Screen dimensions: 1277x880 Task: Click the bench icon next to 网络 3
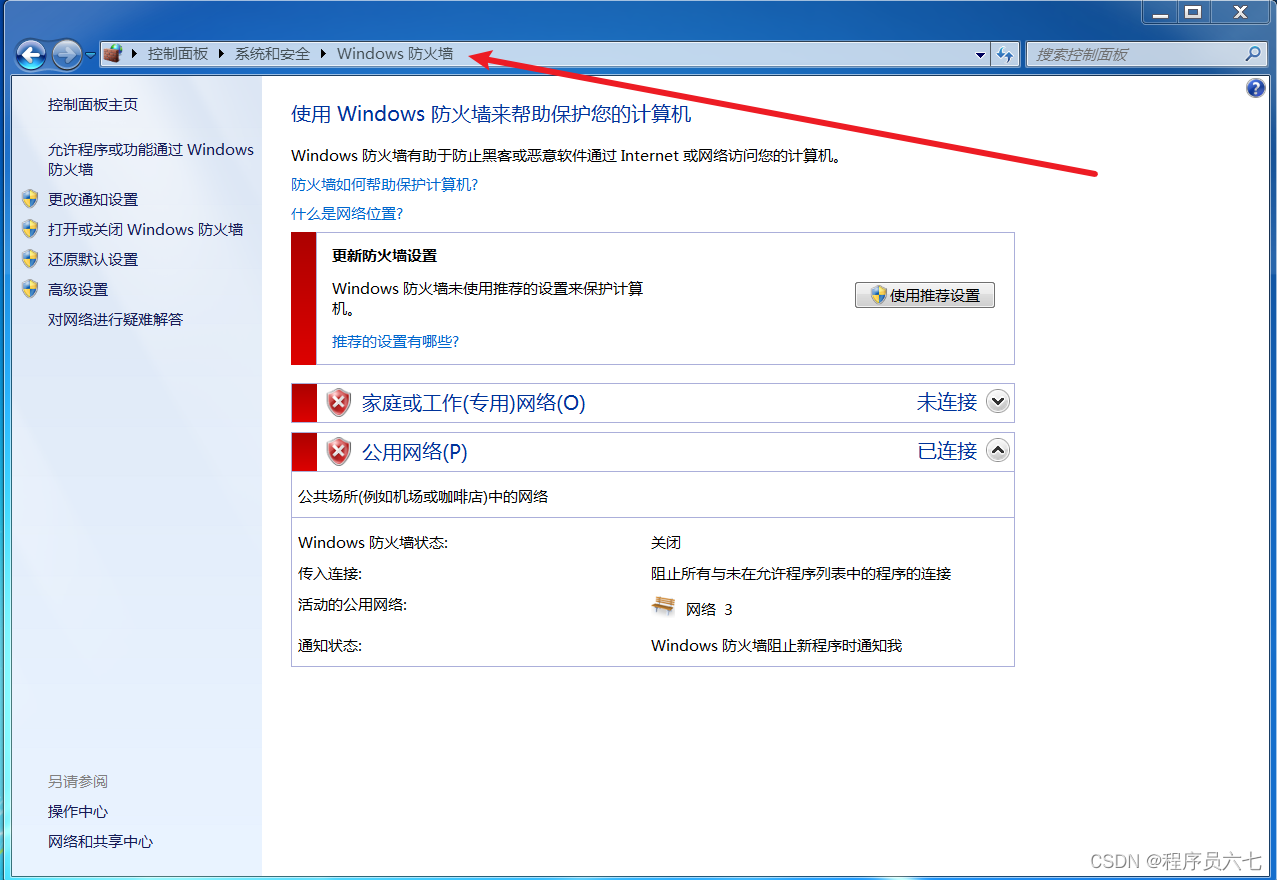664,606
